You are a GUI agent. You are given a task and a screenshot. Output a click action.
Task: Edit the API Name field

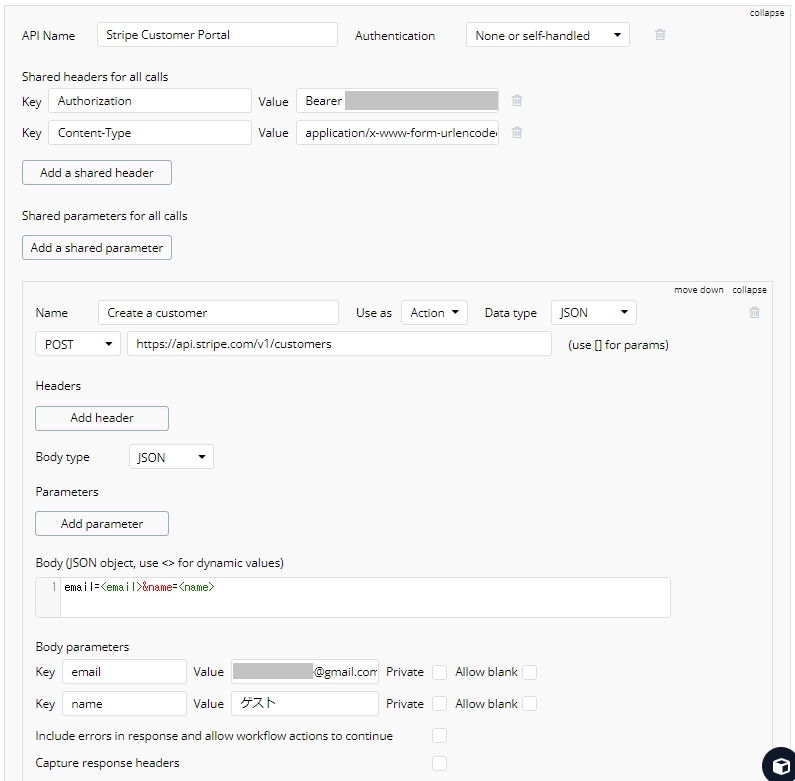tap(217, 35)
